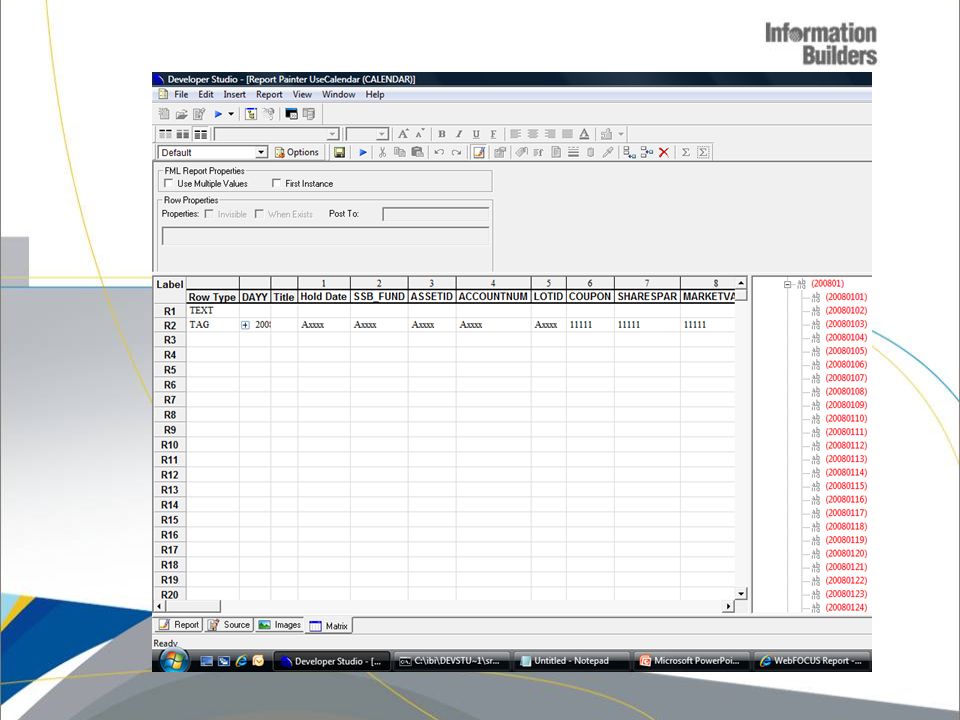Open the fill color dropdown arrow
The height and width of the screenshot is (720, 960).
[x=621, y=134]
